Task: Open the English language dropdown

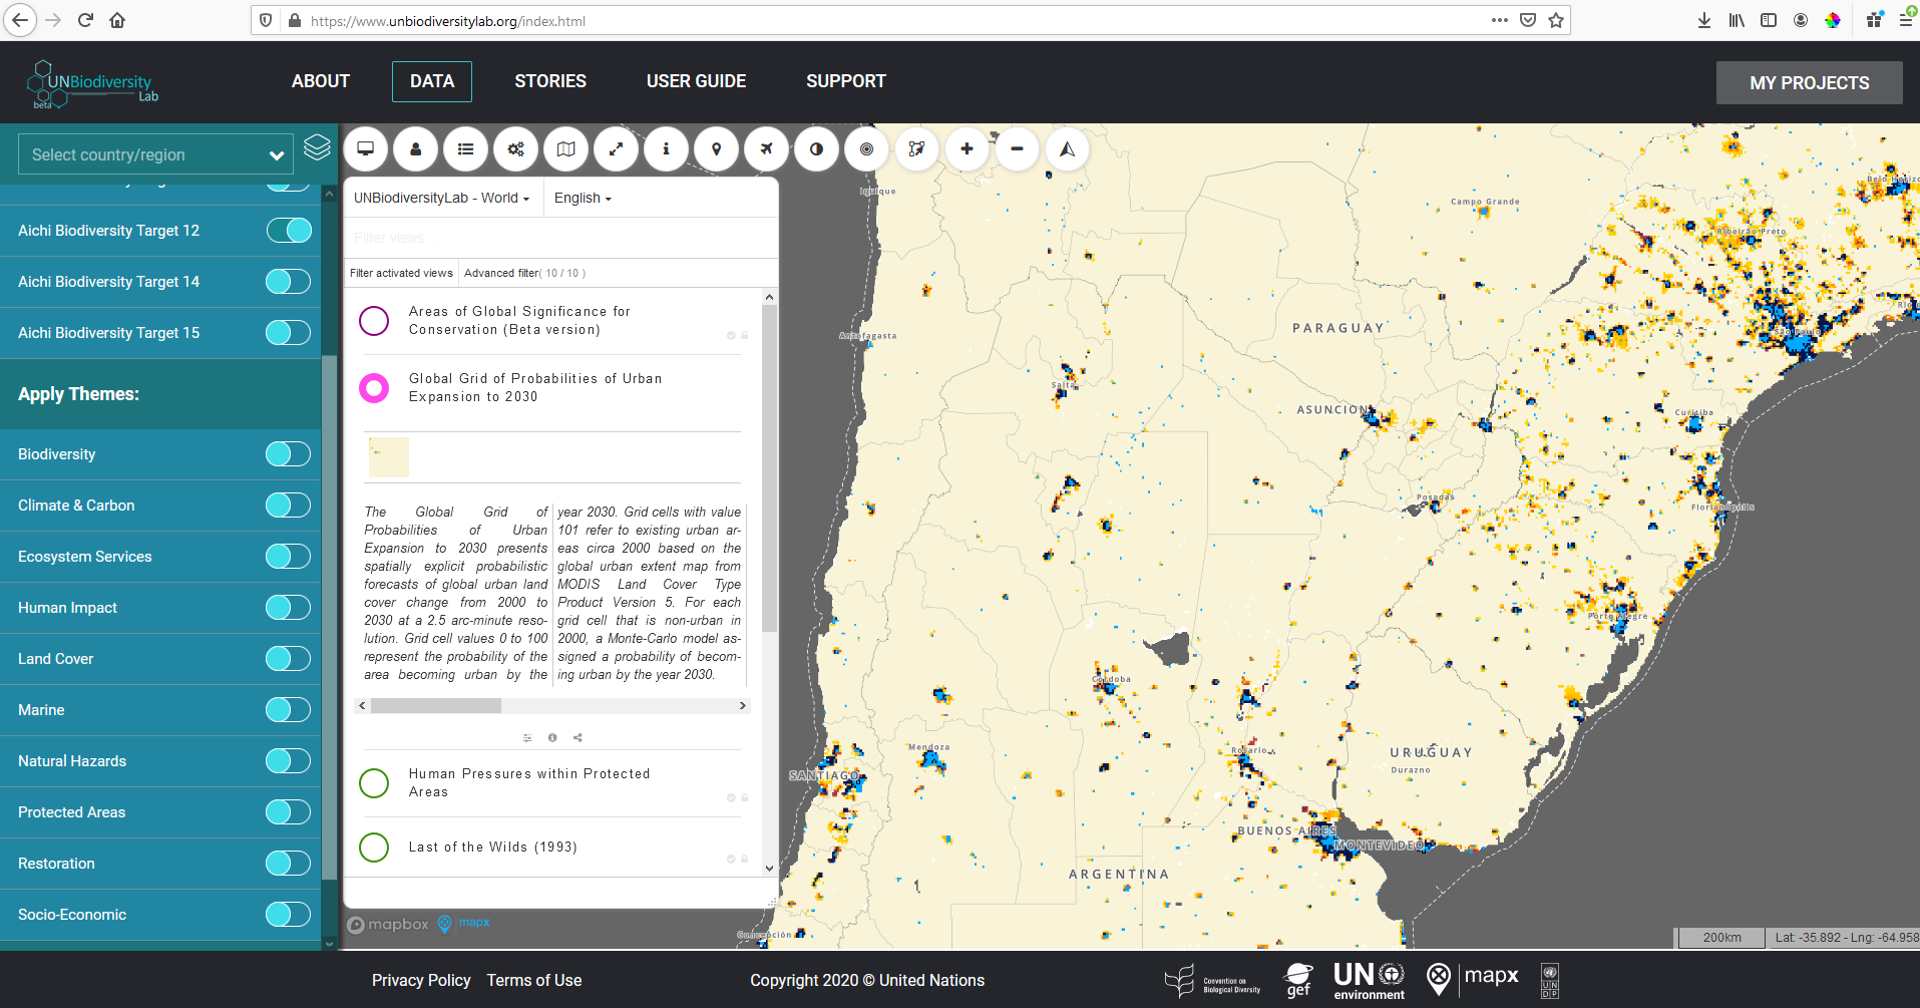Action: (583, 198)
